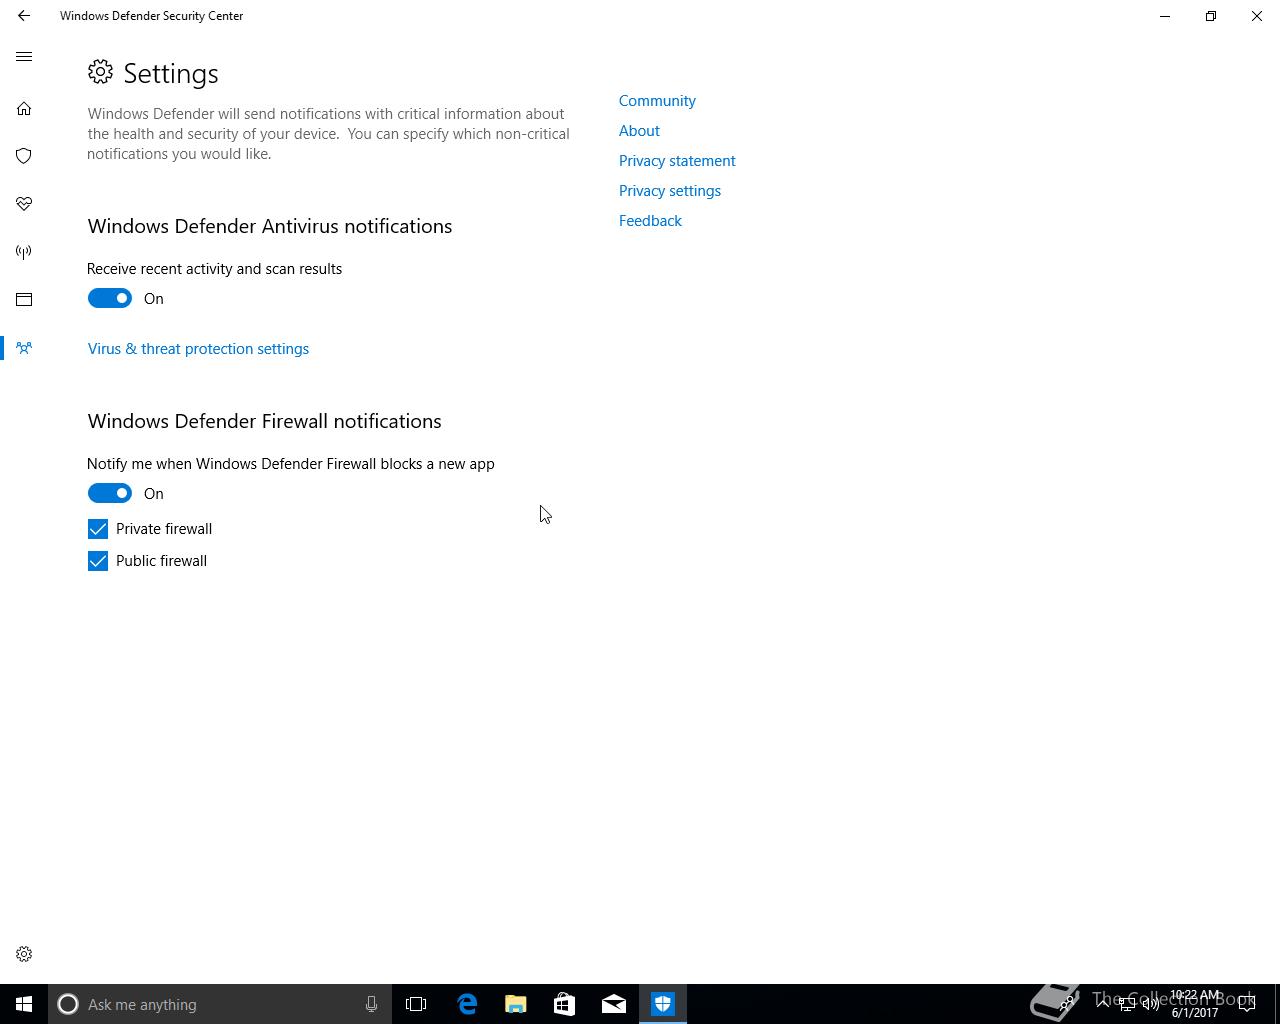Restore down the Security Center window
1280x1024 pixels.
pos(1211,16)
